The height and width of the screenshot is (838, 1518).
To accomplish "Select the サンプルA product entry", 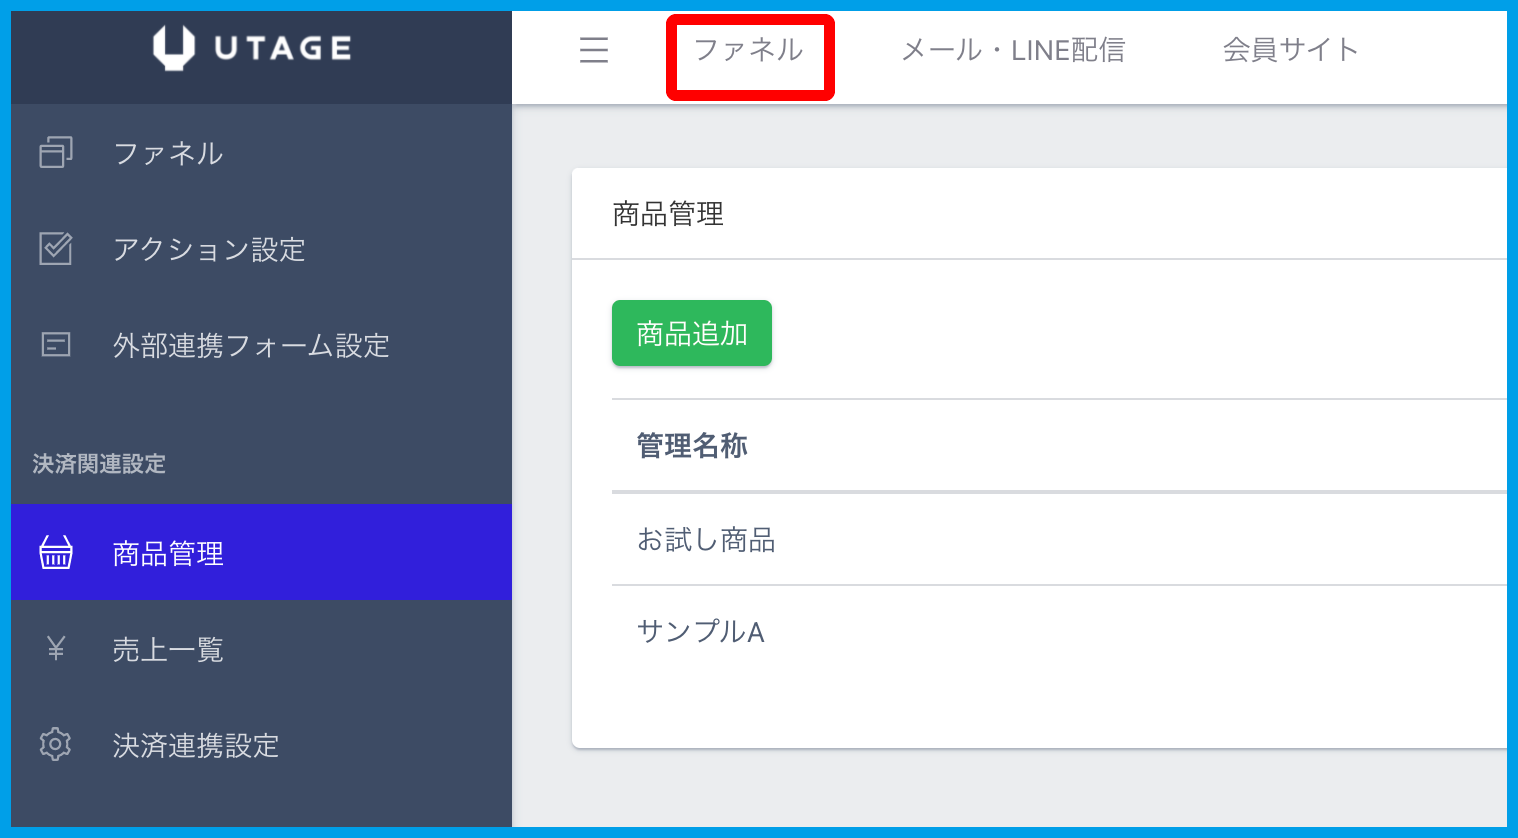I will 700,632.
